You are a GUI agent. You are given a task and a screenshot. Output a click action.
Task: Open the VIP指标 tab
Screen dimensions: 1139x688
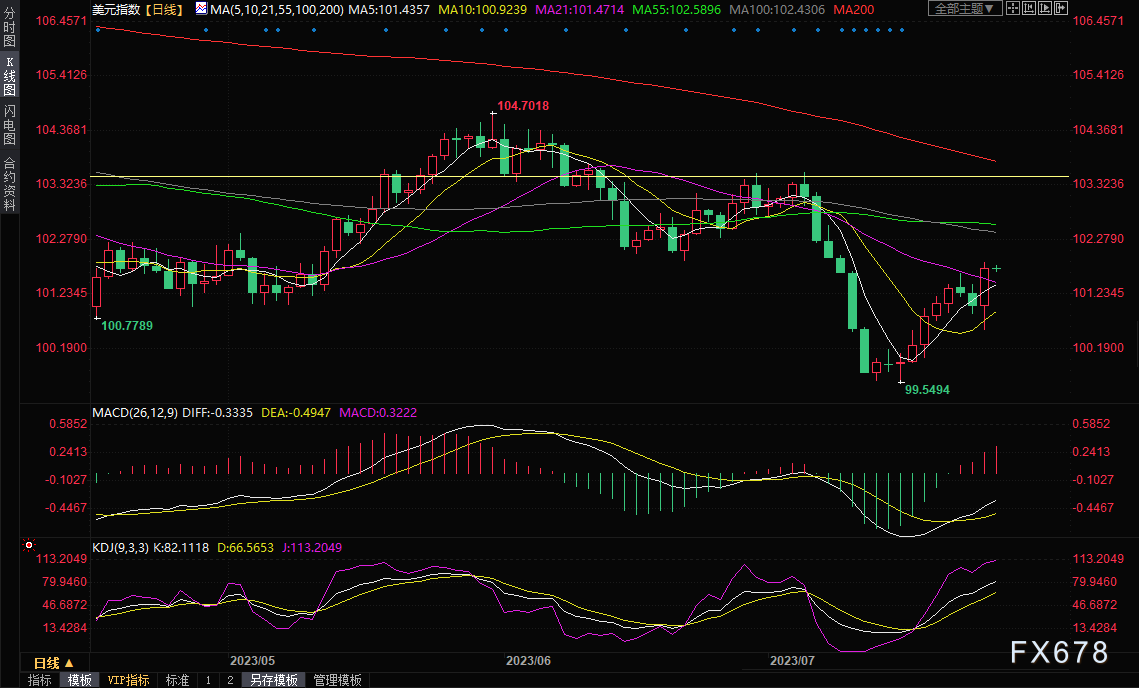128,680
